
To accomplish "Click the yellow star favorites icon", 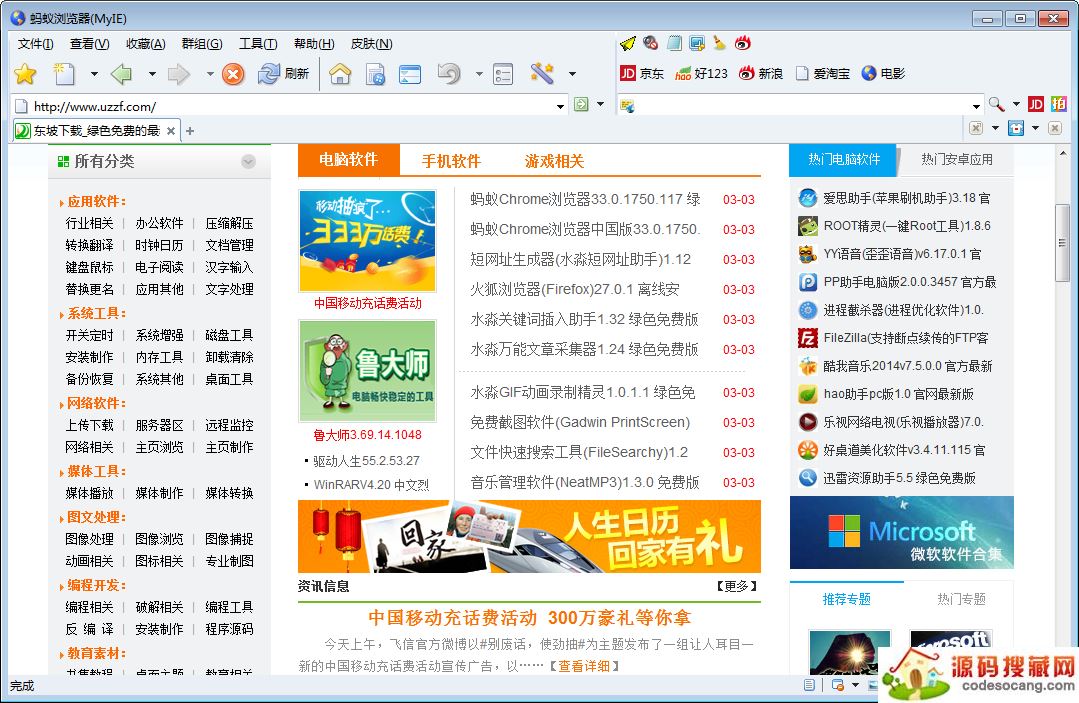I will 25,73.
